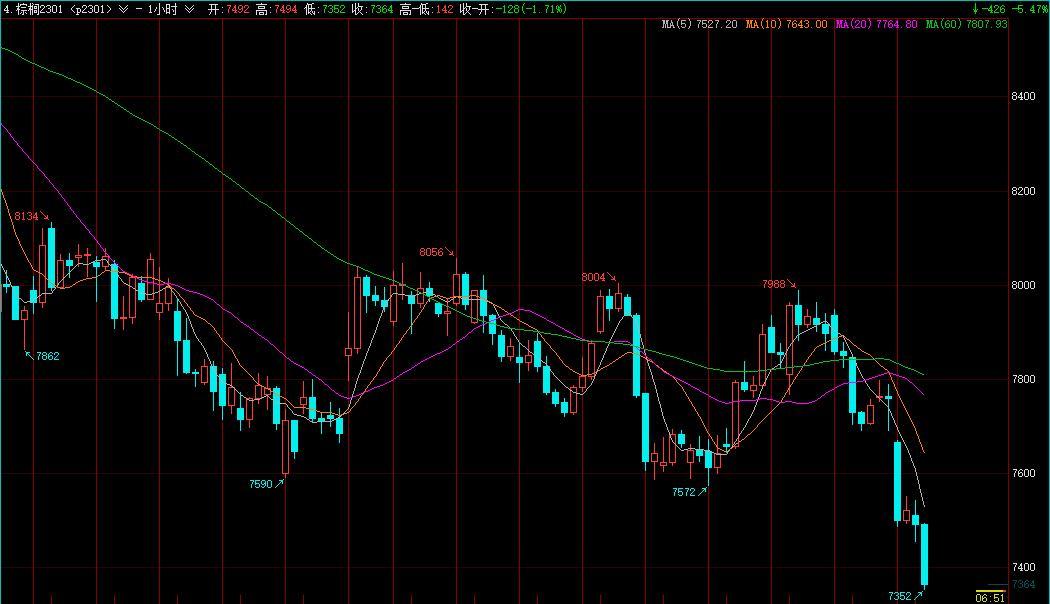1050x604 pixels.
Task: Click the current price tag 7364 on axis
Action: [1023, 585]
